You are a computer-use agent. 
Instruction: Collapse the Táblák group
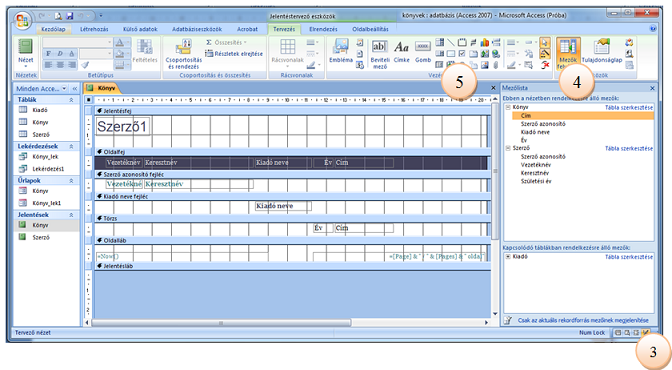click(71, 99)
